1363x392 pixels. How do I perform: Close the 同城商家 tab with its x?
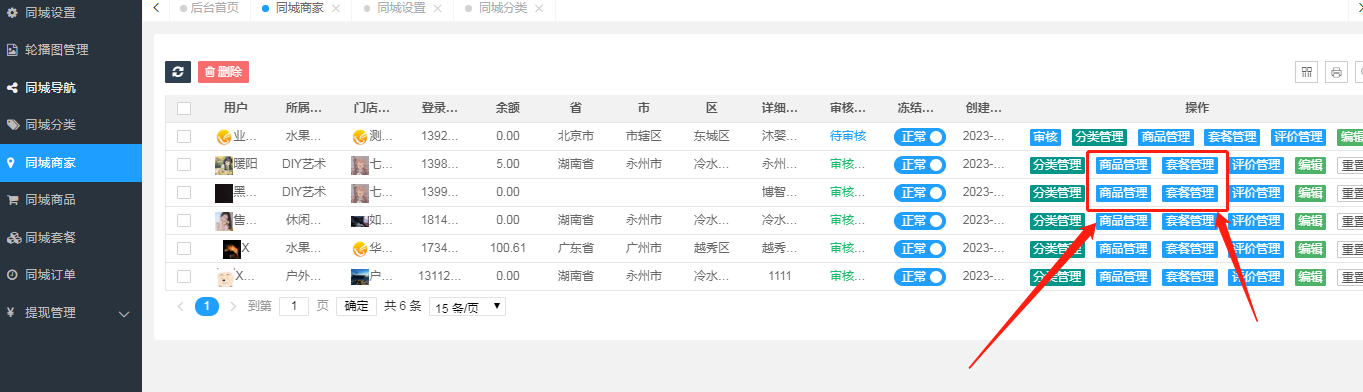[336, 8]
